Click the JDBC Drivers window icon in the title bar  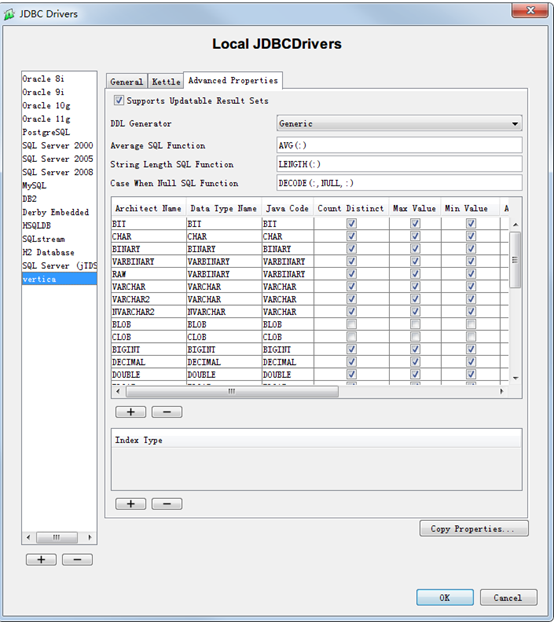(x=9, y=15)
